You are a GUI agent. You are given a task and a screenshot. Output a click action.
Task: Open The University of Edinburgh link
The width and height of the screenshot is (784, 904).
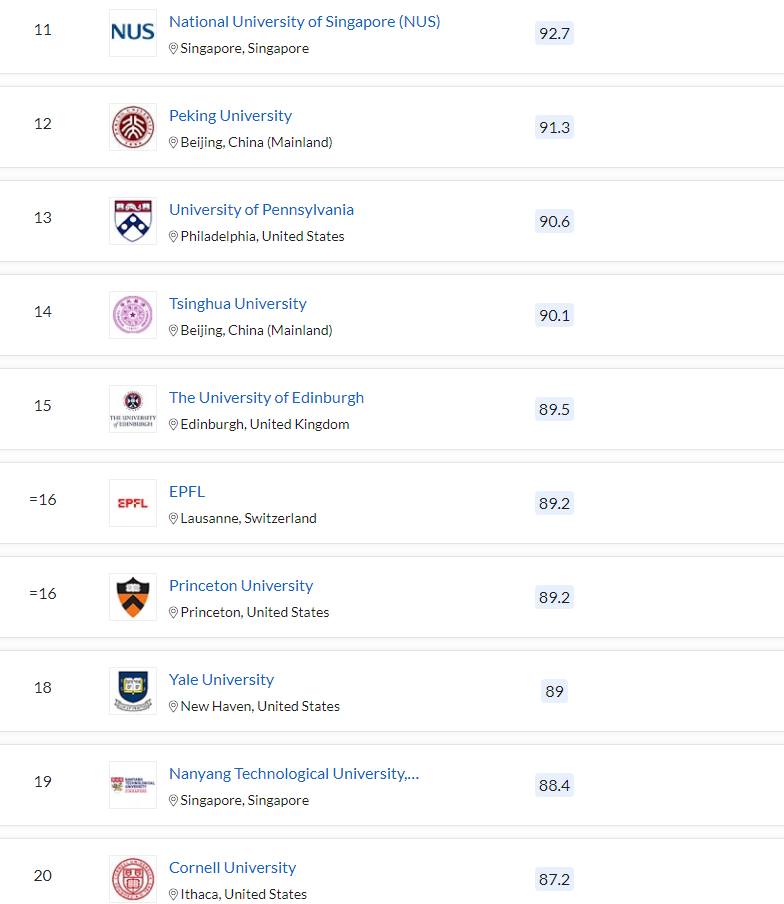coord(266,398)
